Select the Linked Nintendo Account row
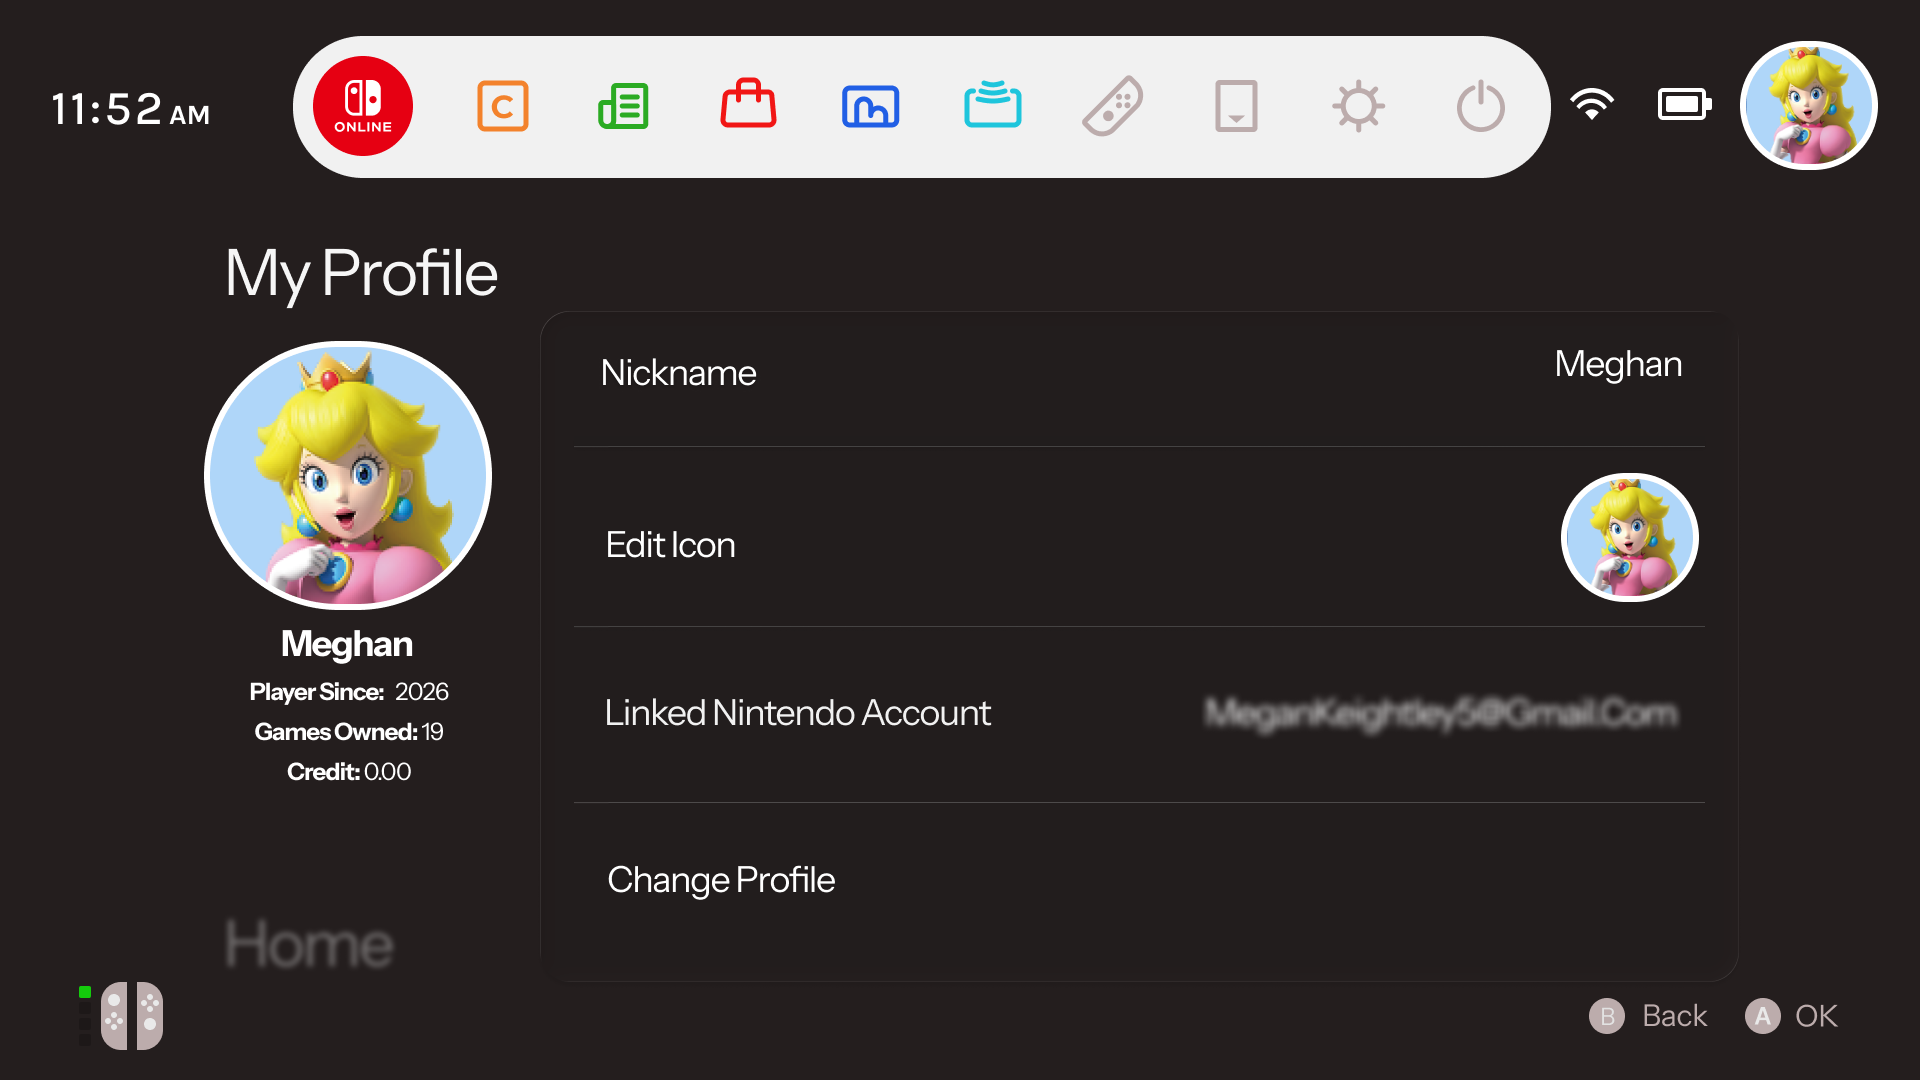The image size is (1920, 1080). [1139, 714]
